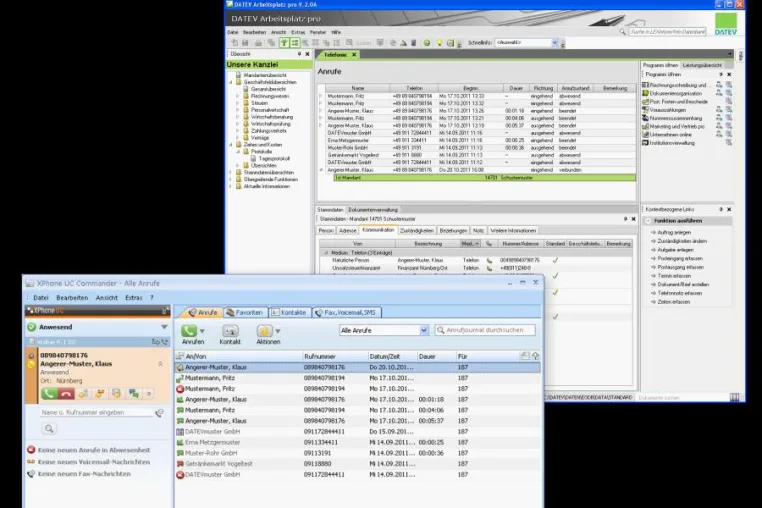762x508 pixels.
Task: Click the search magnifier icon near DATEV search field
Action: click(x=623, y=32)
